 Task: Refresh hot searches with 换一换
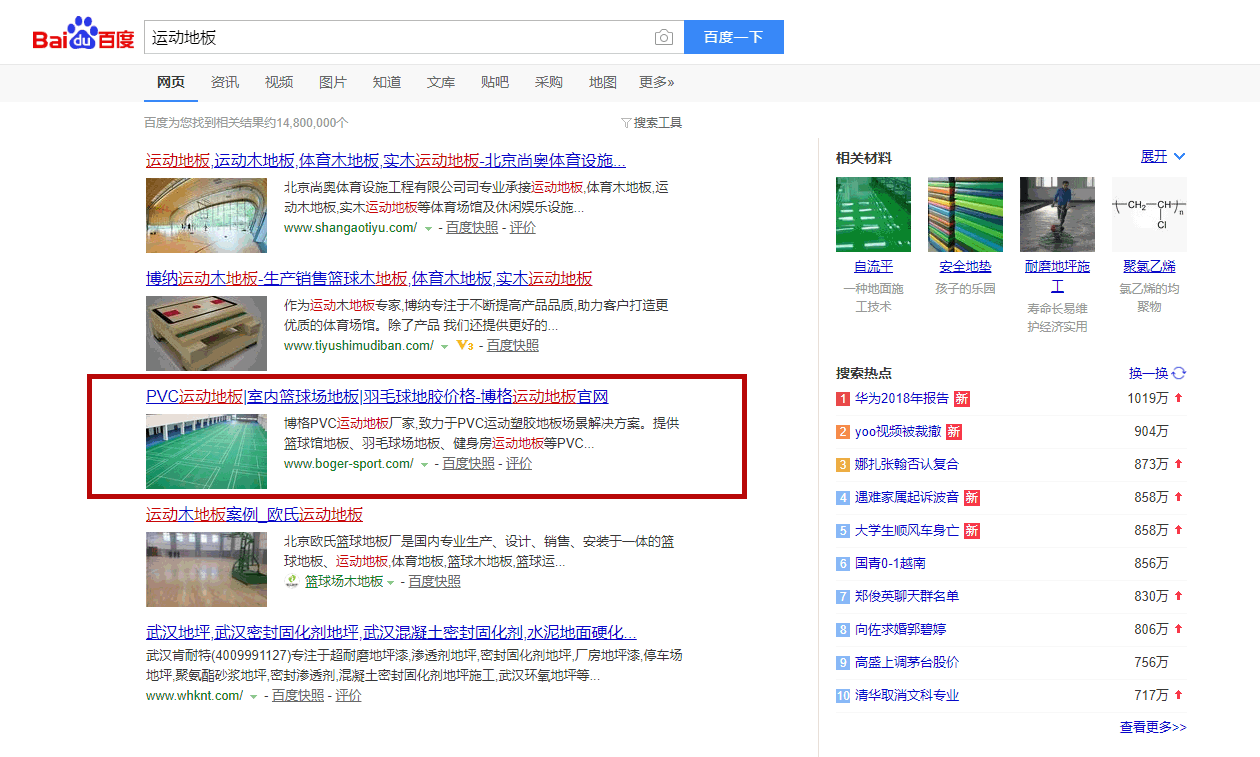pyautogui.click(x=1157, y=374)
